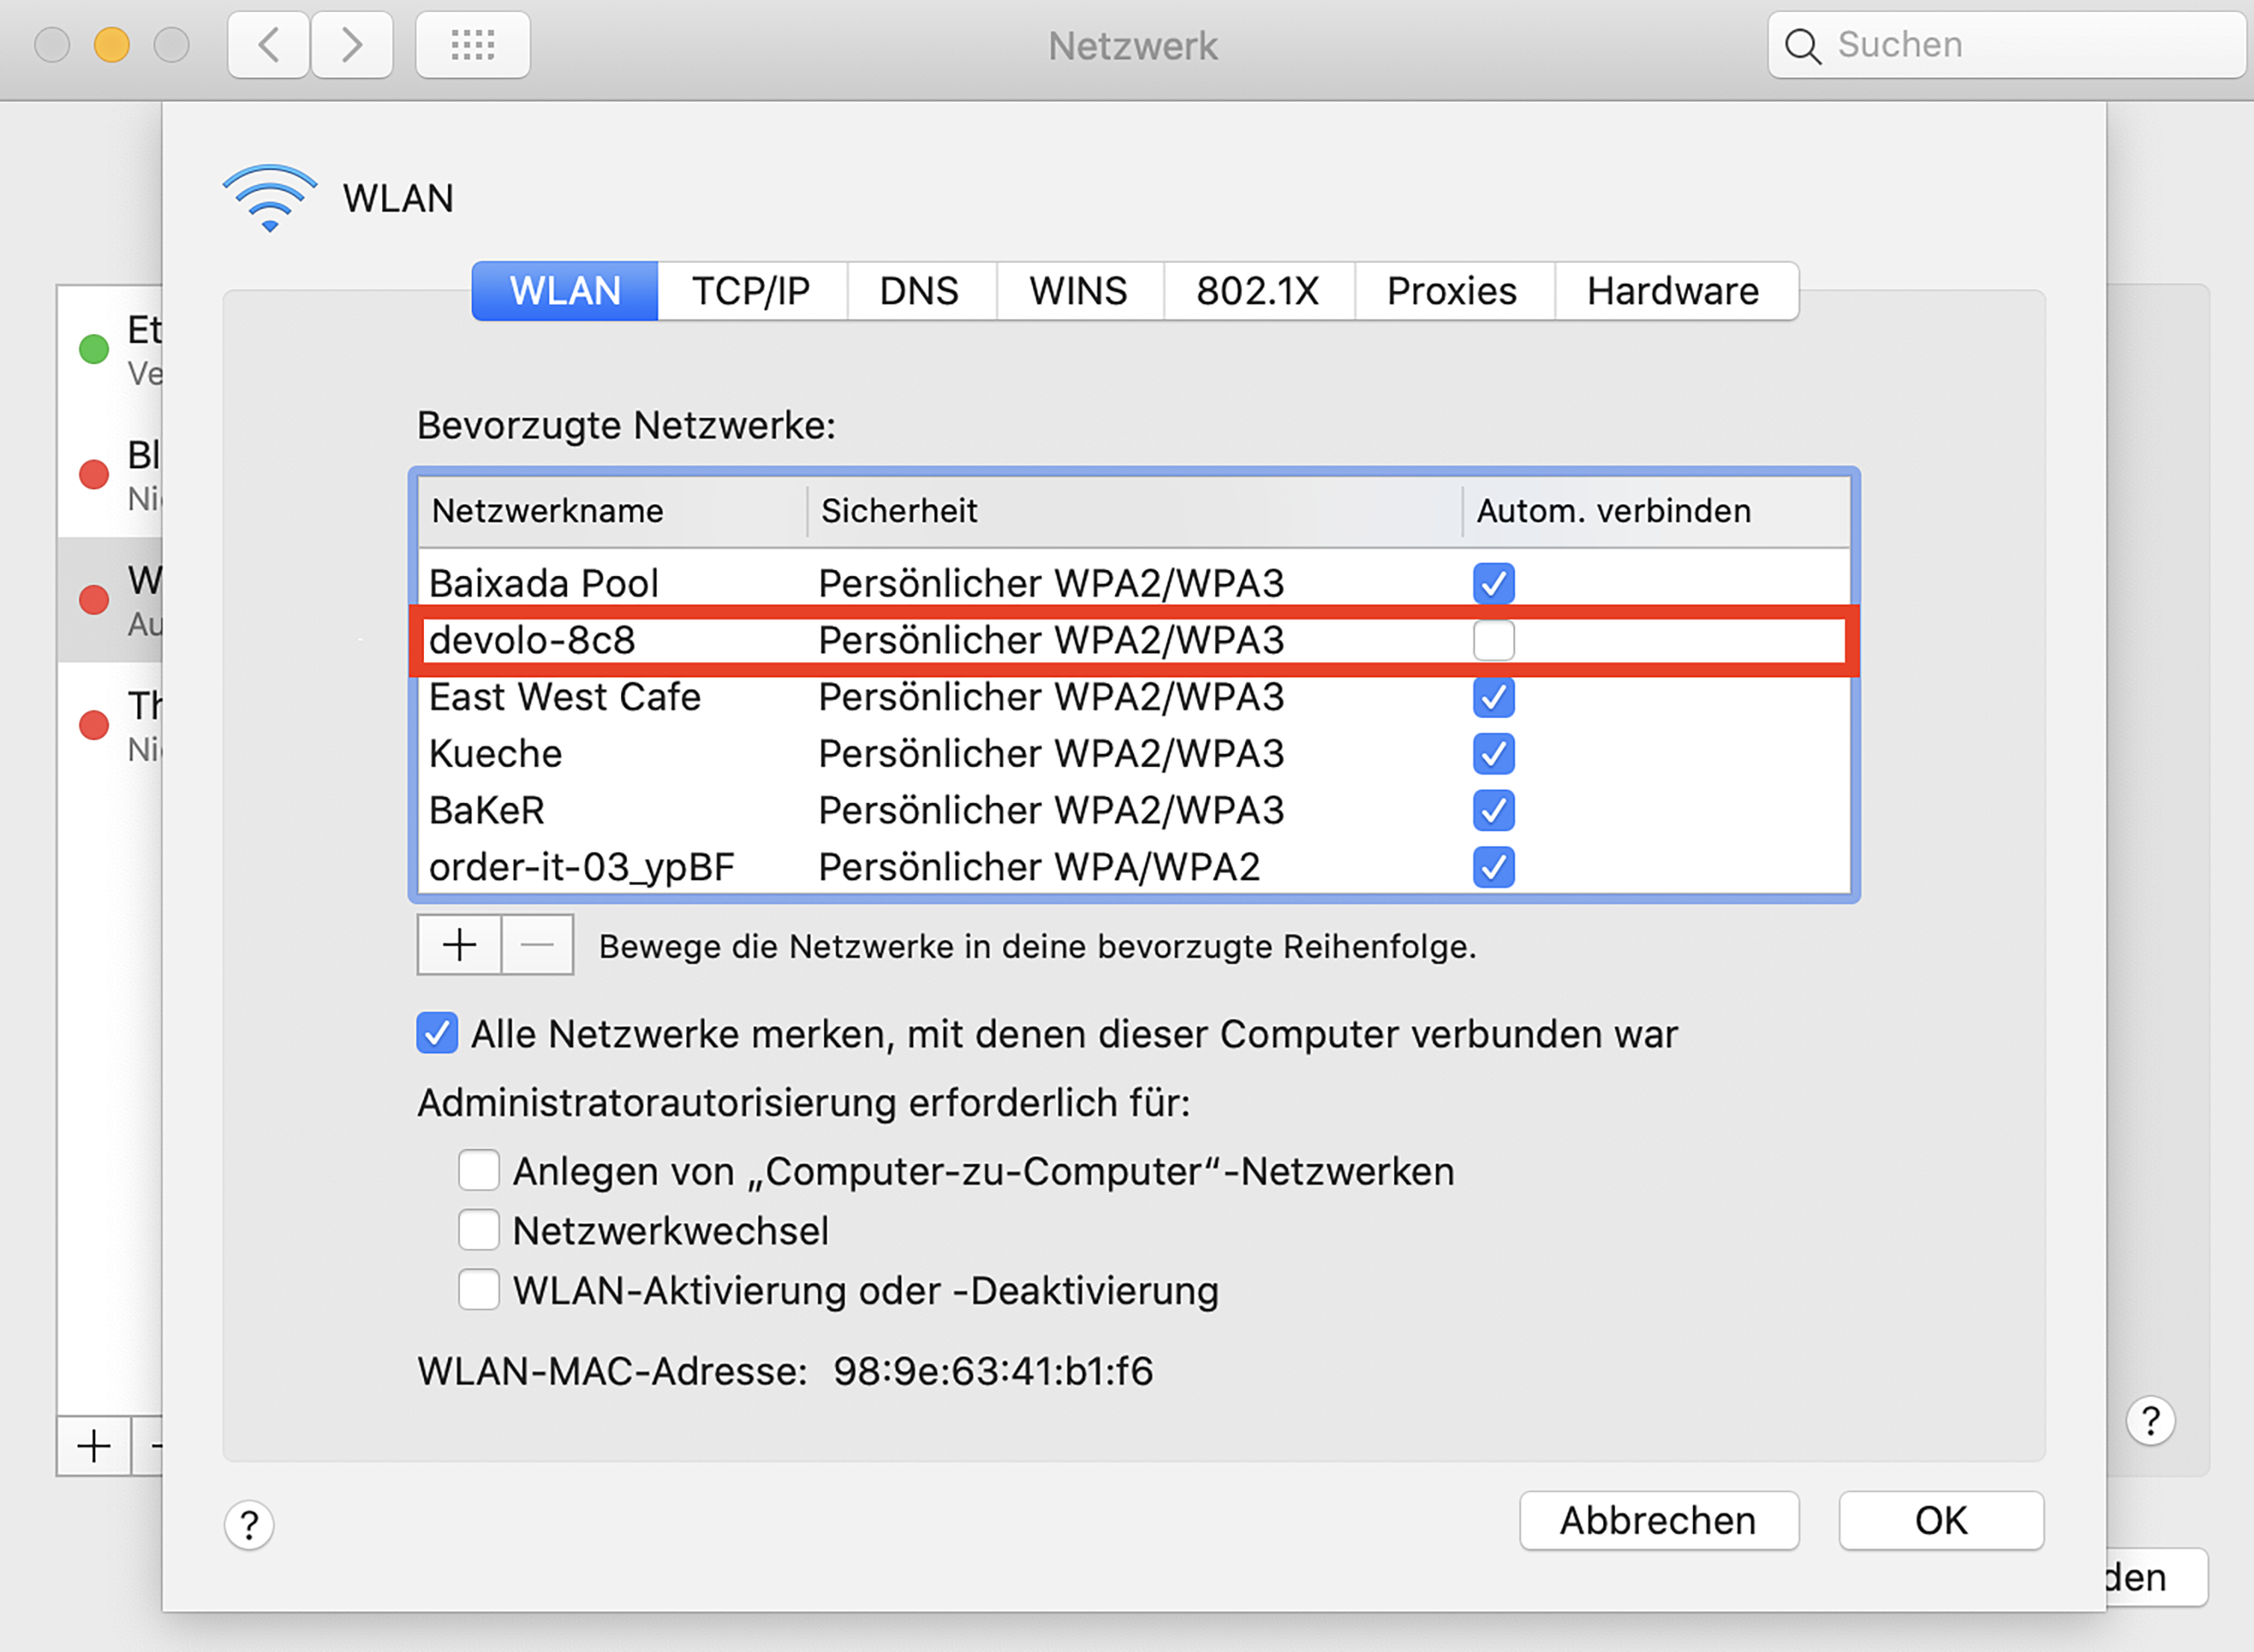The width and height of the screenshot is (2254, 1652).
Task: Open the show-all preferences grid
Action: tap(472, 45)
